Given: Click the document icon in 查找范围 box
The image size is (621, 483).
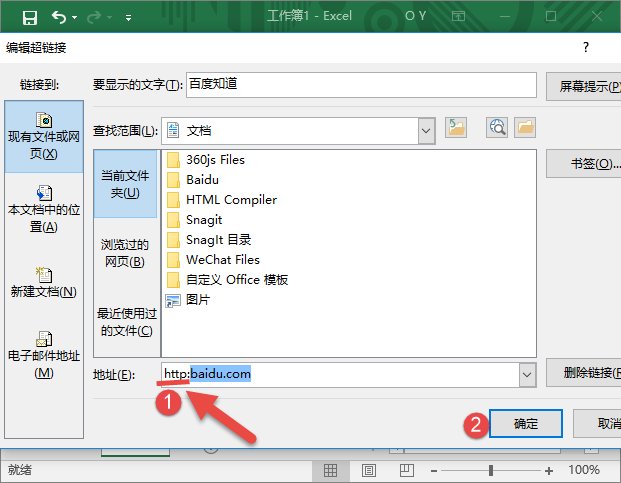Looking at the screenshot, I should (173, 130).
